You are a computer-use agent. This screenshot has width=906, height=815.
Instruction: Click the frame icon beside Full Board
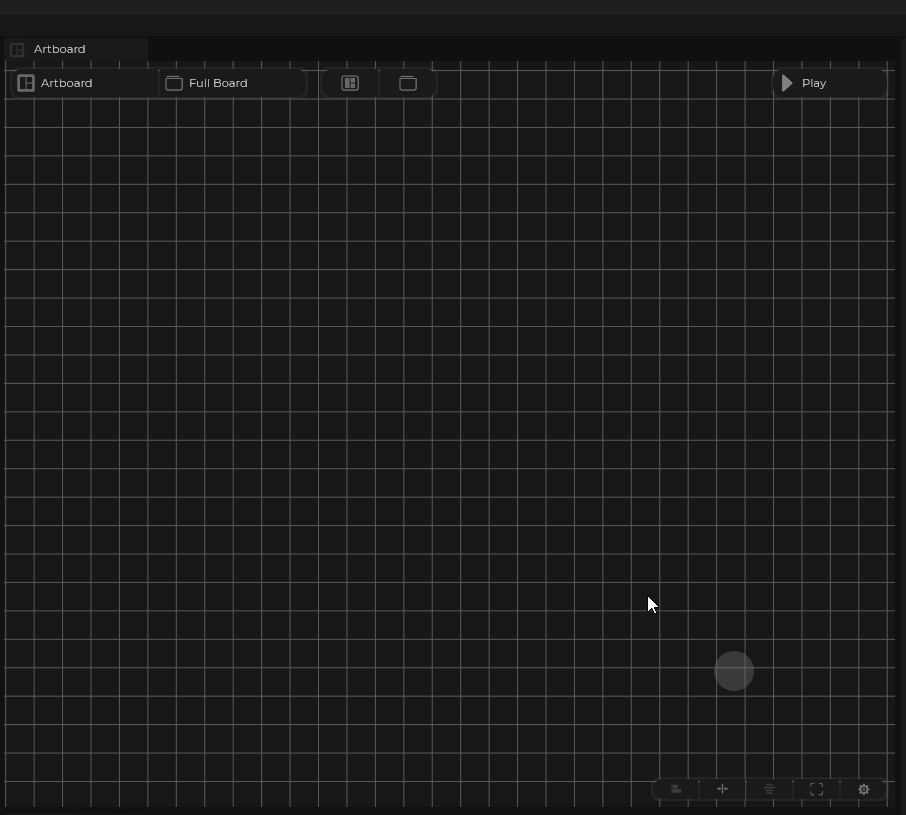[x=174, y=83]
